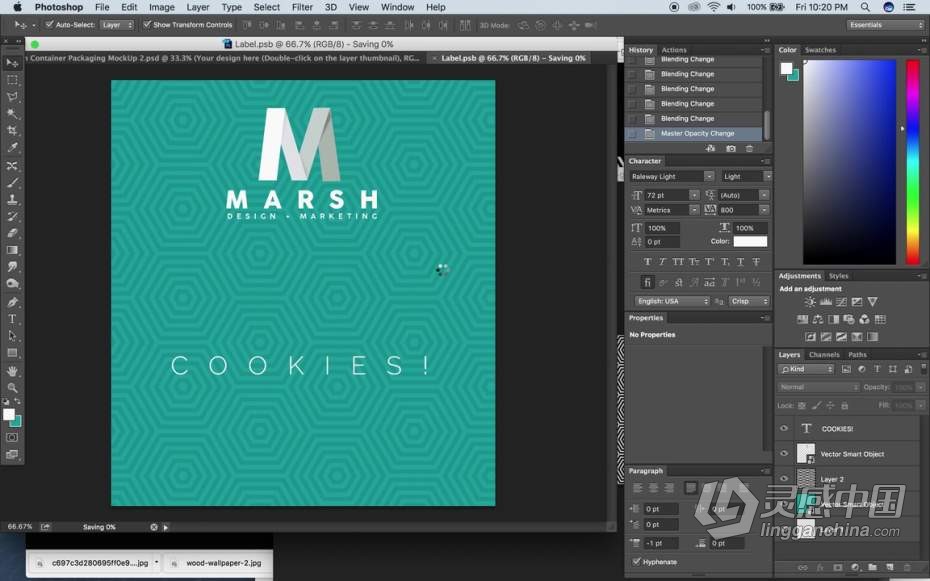Toggle layer filtering switch in Layers panel
Screen dimensions: 930x581
(923, 369)
